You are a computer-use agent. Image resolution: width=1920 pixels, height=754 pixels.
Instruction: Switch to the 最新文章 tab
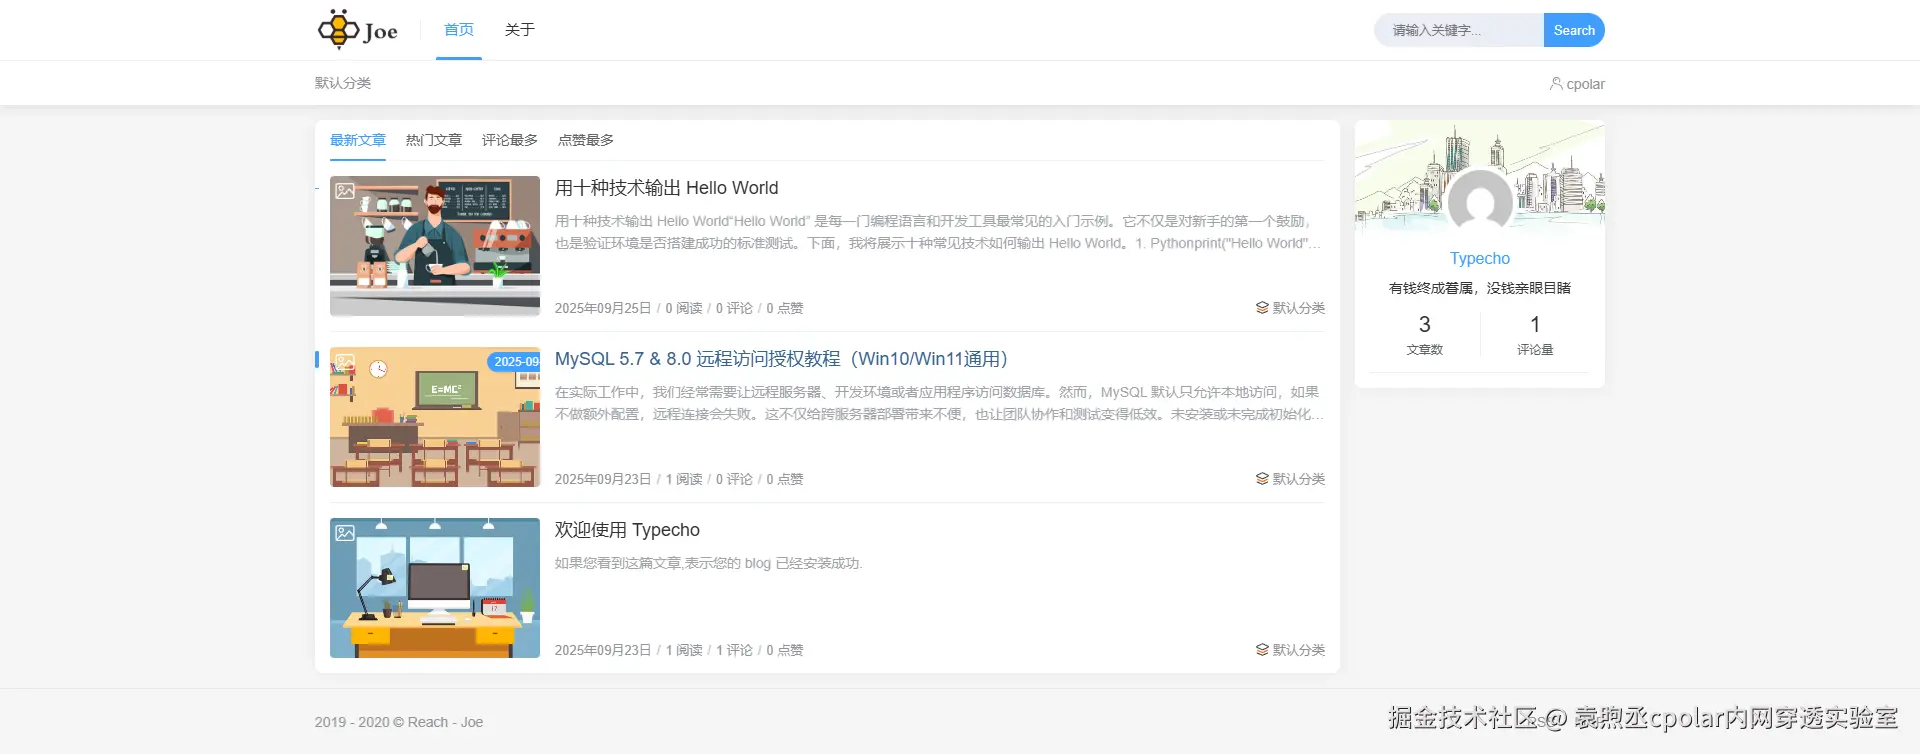[x=358, y=140]
